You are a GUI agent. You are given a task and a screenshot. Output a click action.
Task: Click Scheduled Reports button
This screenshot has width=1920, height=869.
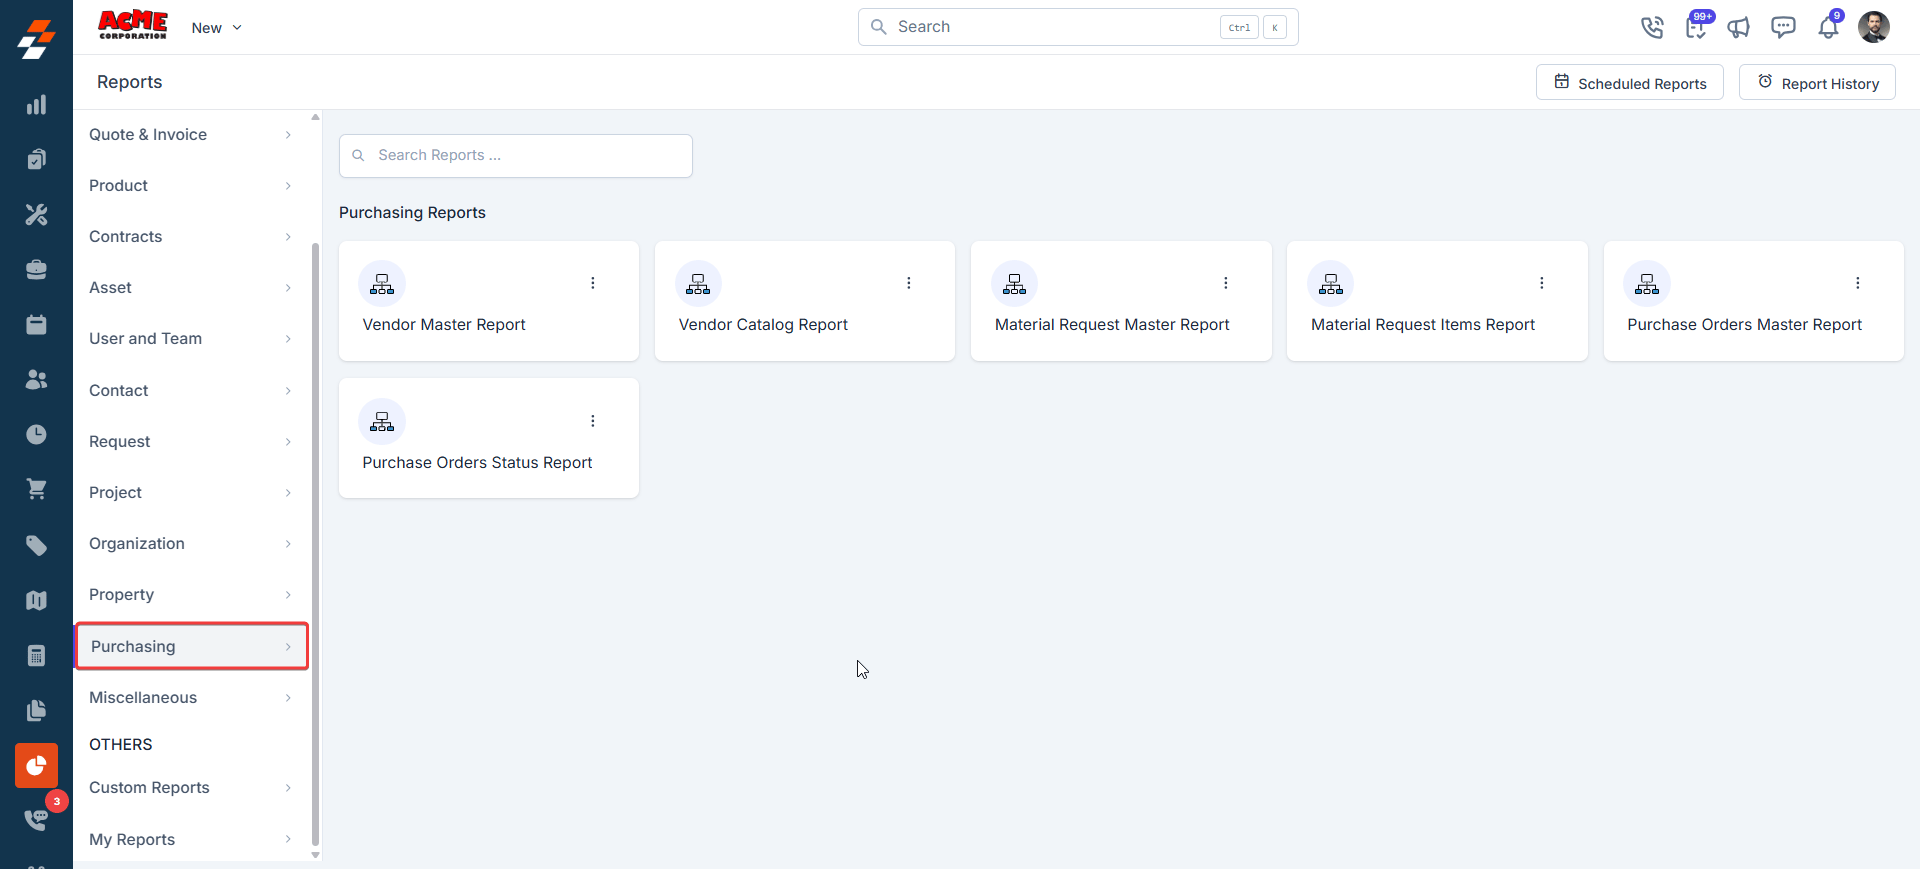click(1630, 83)
